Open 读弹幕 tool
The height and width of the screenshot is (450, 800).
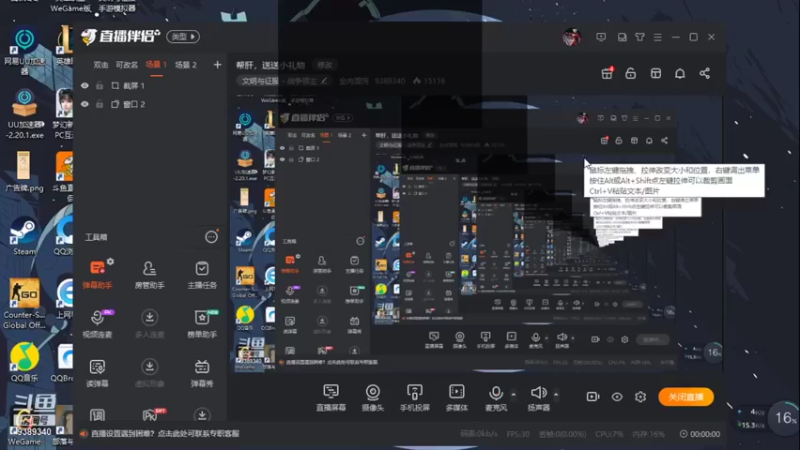click(97, 373)
